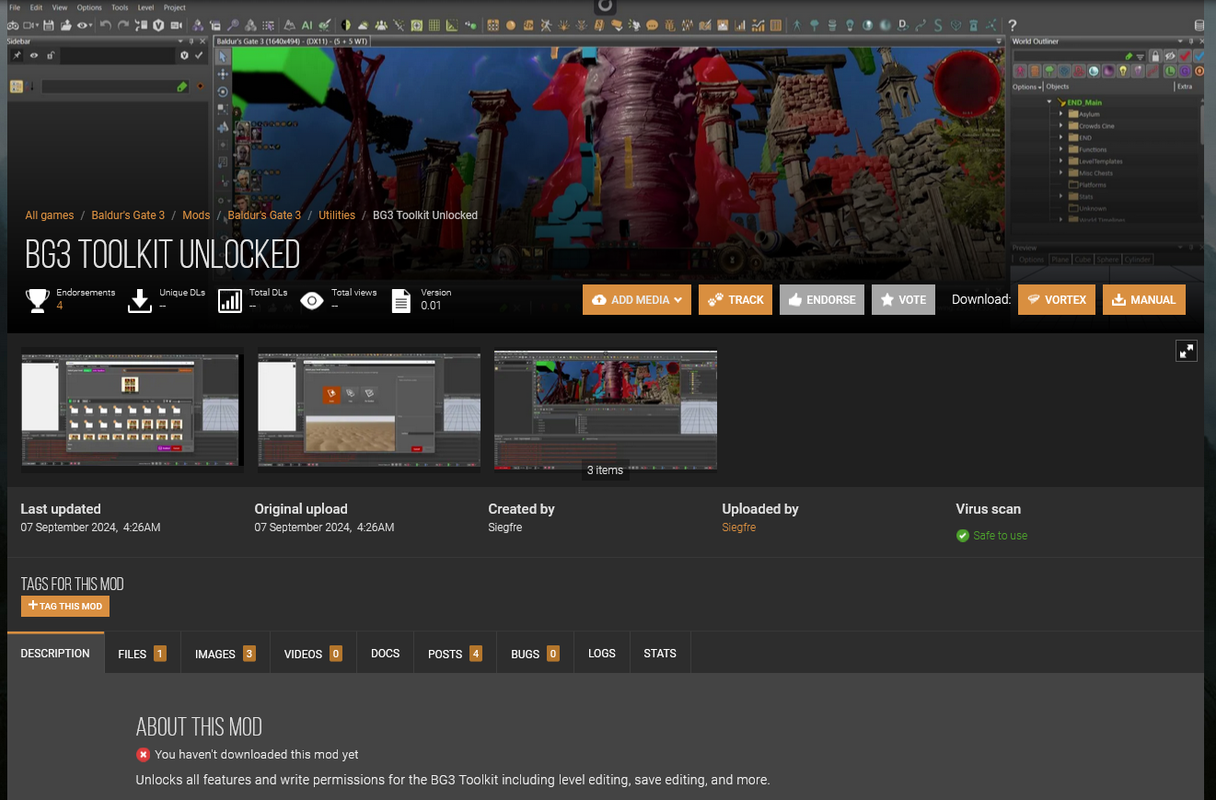This screenshot has width=1216, height=800.
Task: Click the Unique DLs download icon
Action: 140,300
